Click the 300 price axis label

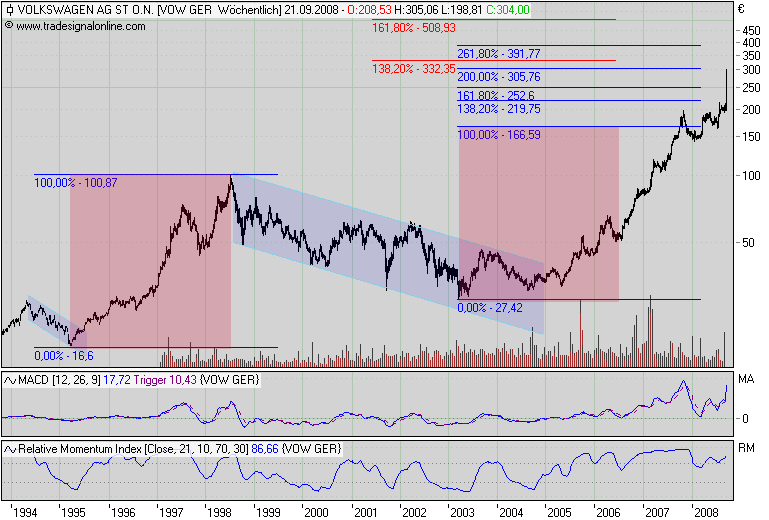tap(751, 70)
